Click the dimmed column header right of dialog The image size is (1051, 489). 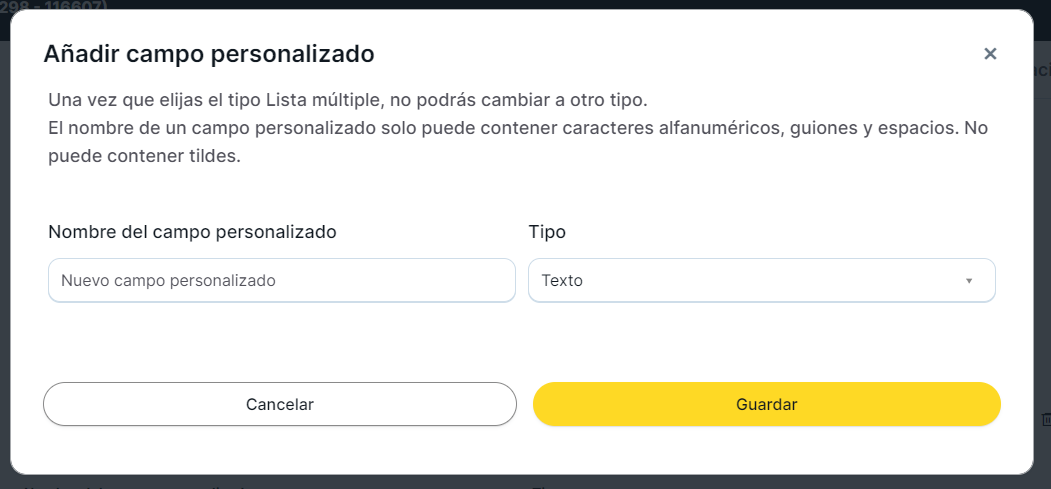point(1042,70)
